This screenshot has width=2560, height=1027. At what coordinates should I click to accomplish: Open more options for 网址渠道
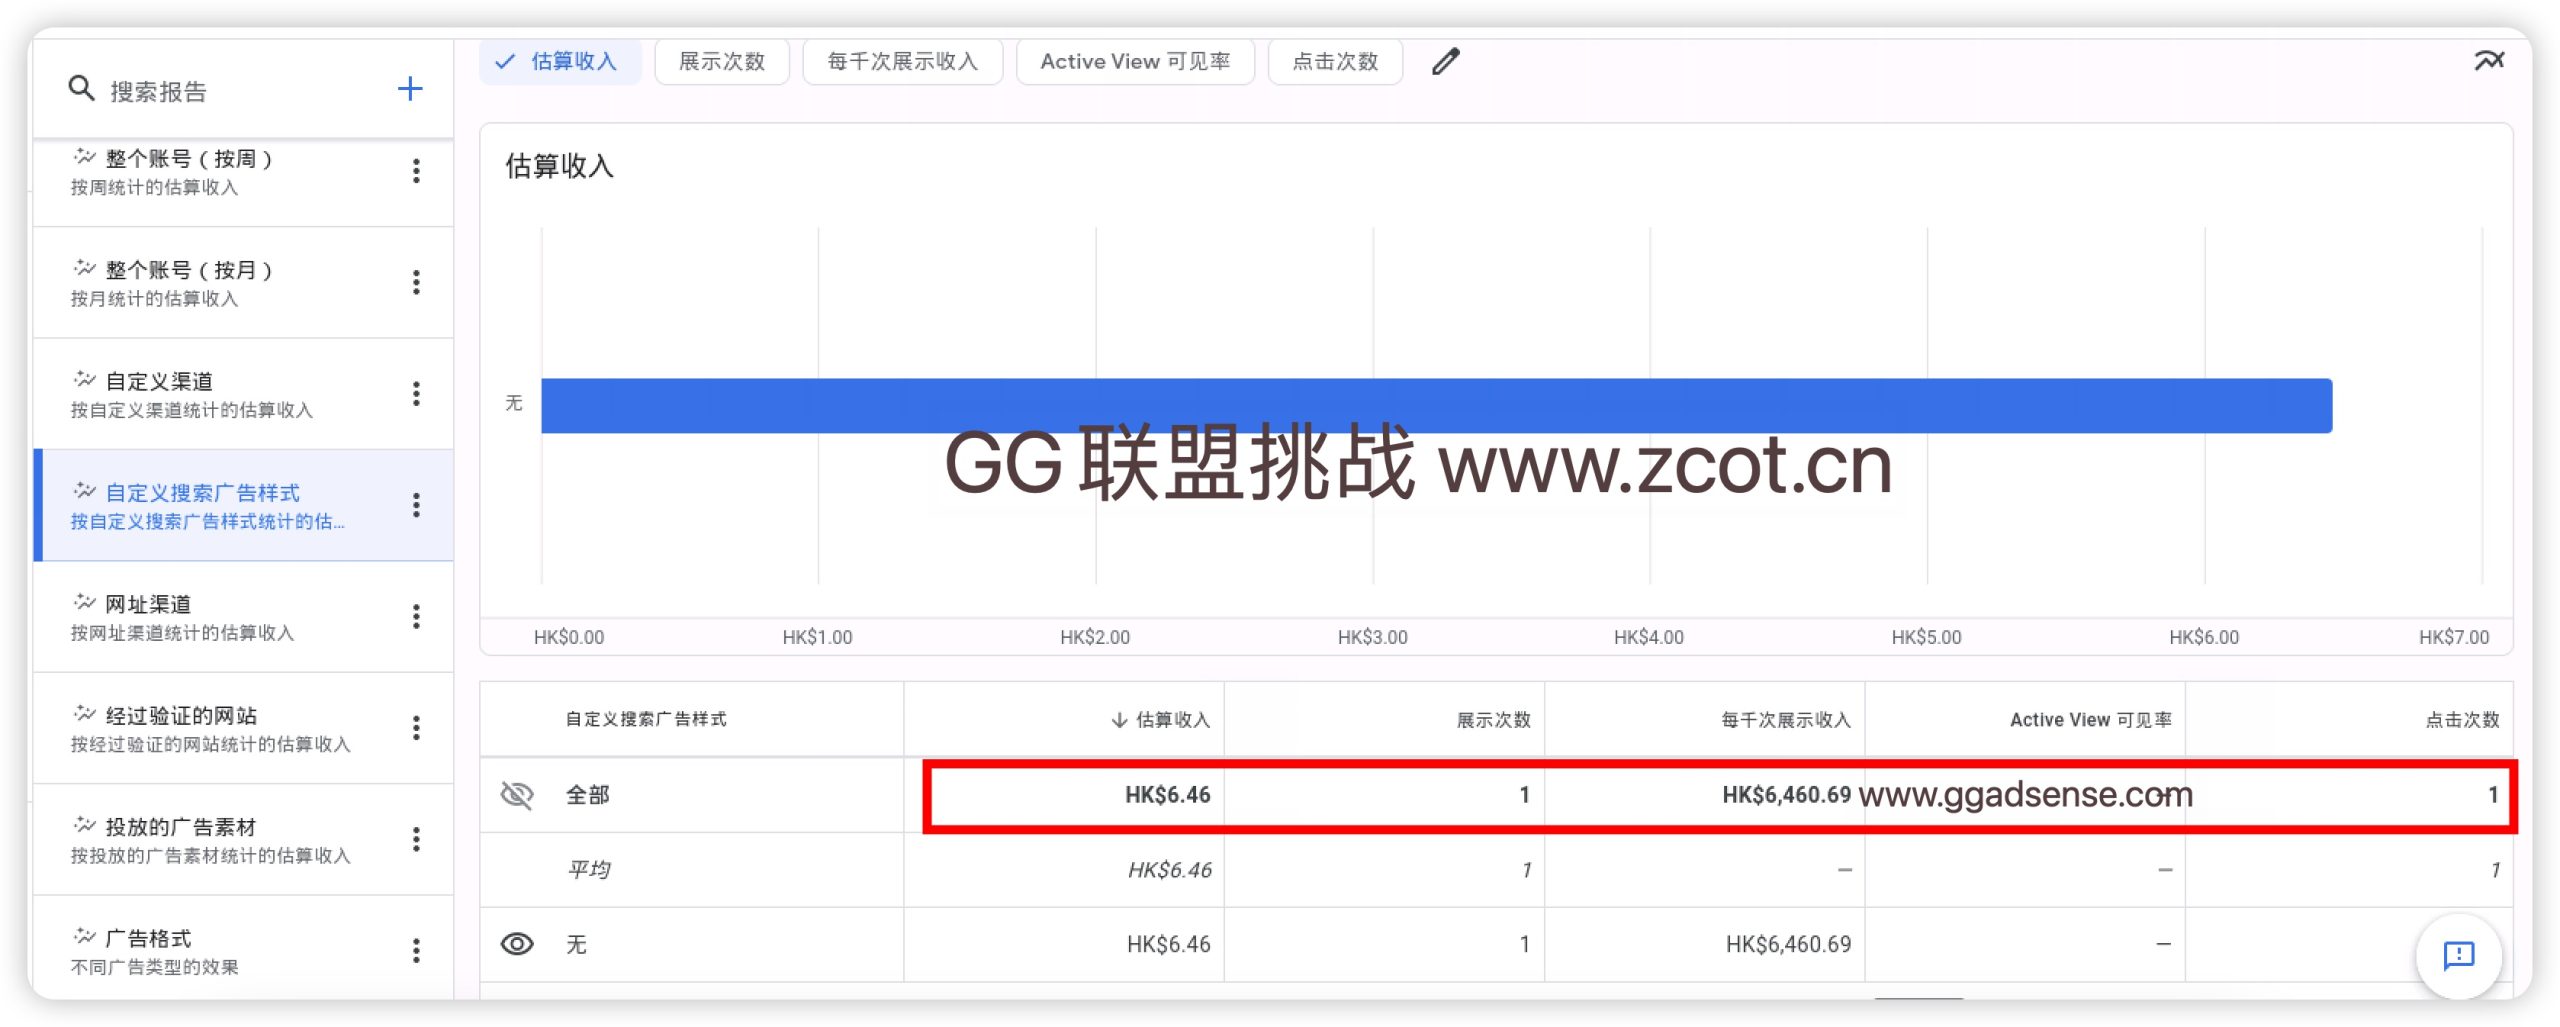[x=416, y=617]
